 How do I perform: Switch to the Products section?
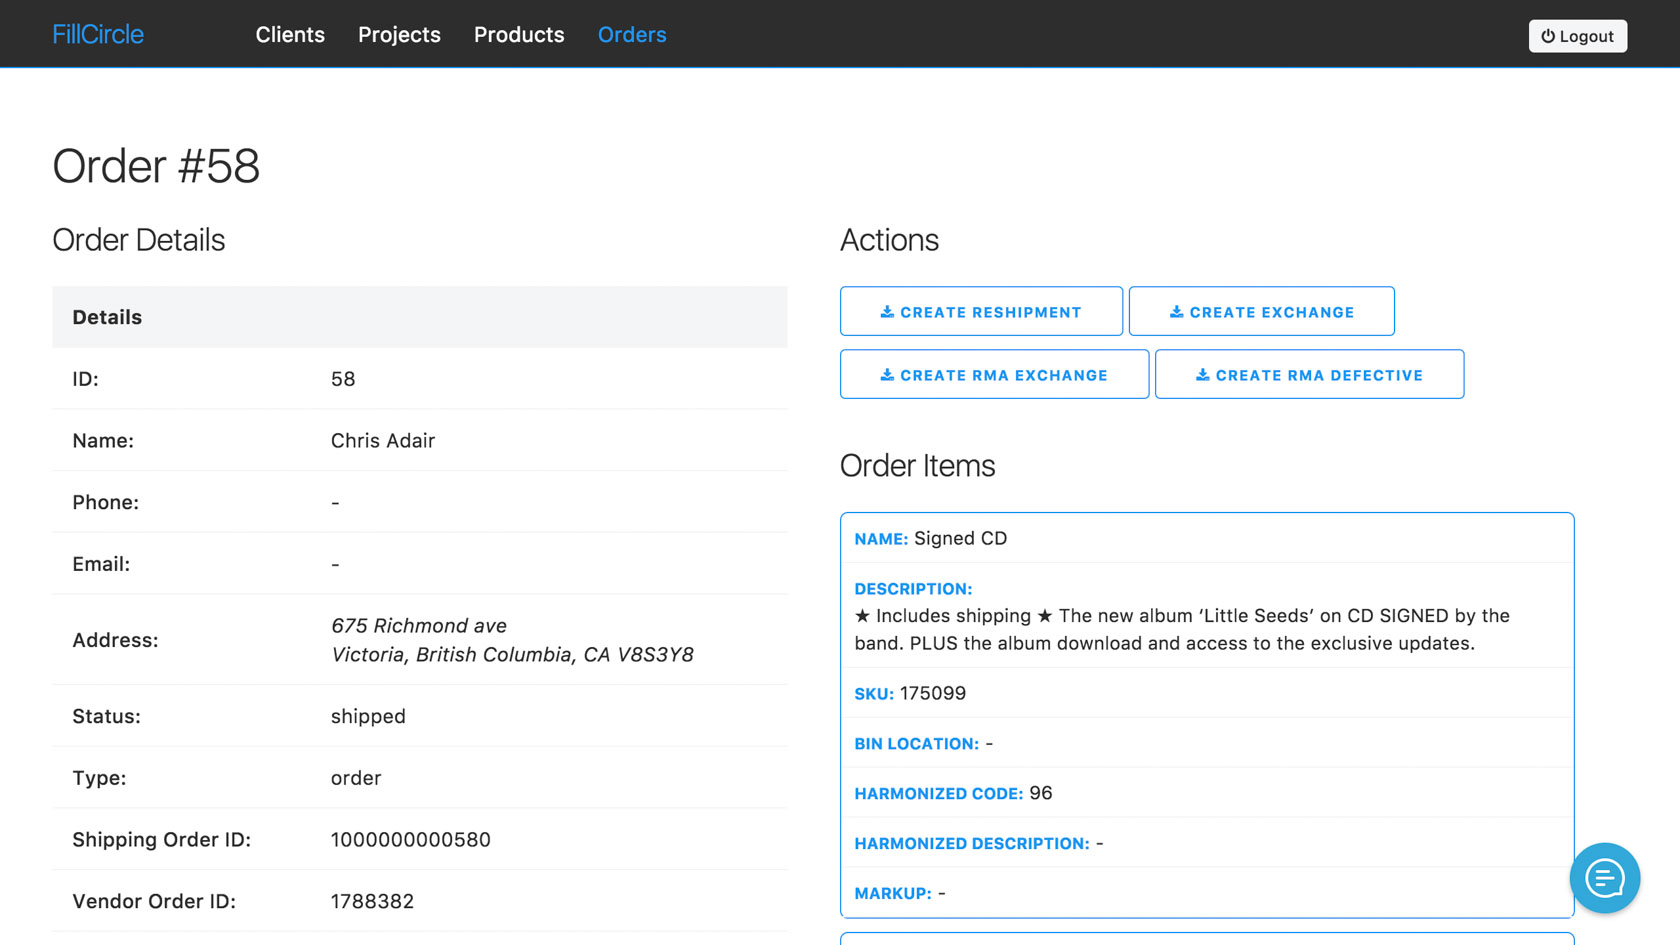[x=519, y=35]
